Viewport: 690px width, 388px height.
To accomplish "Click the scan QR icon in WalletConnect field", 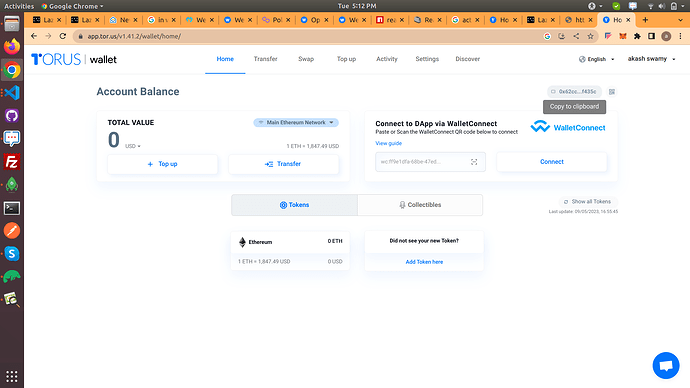I will 474,162.
